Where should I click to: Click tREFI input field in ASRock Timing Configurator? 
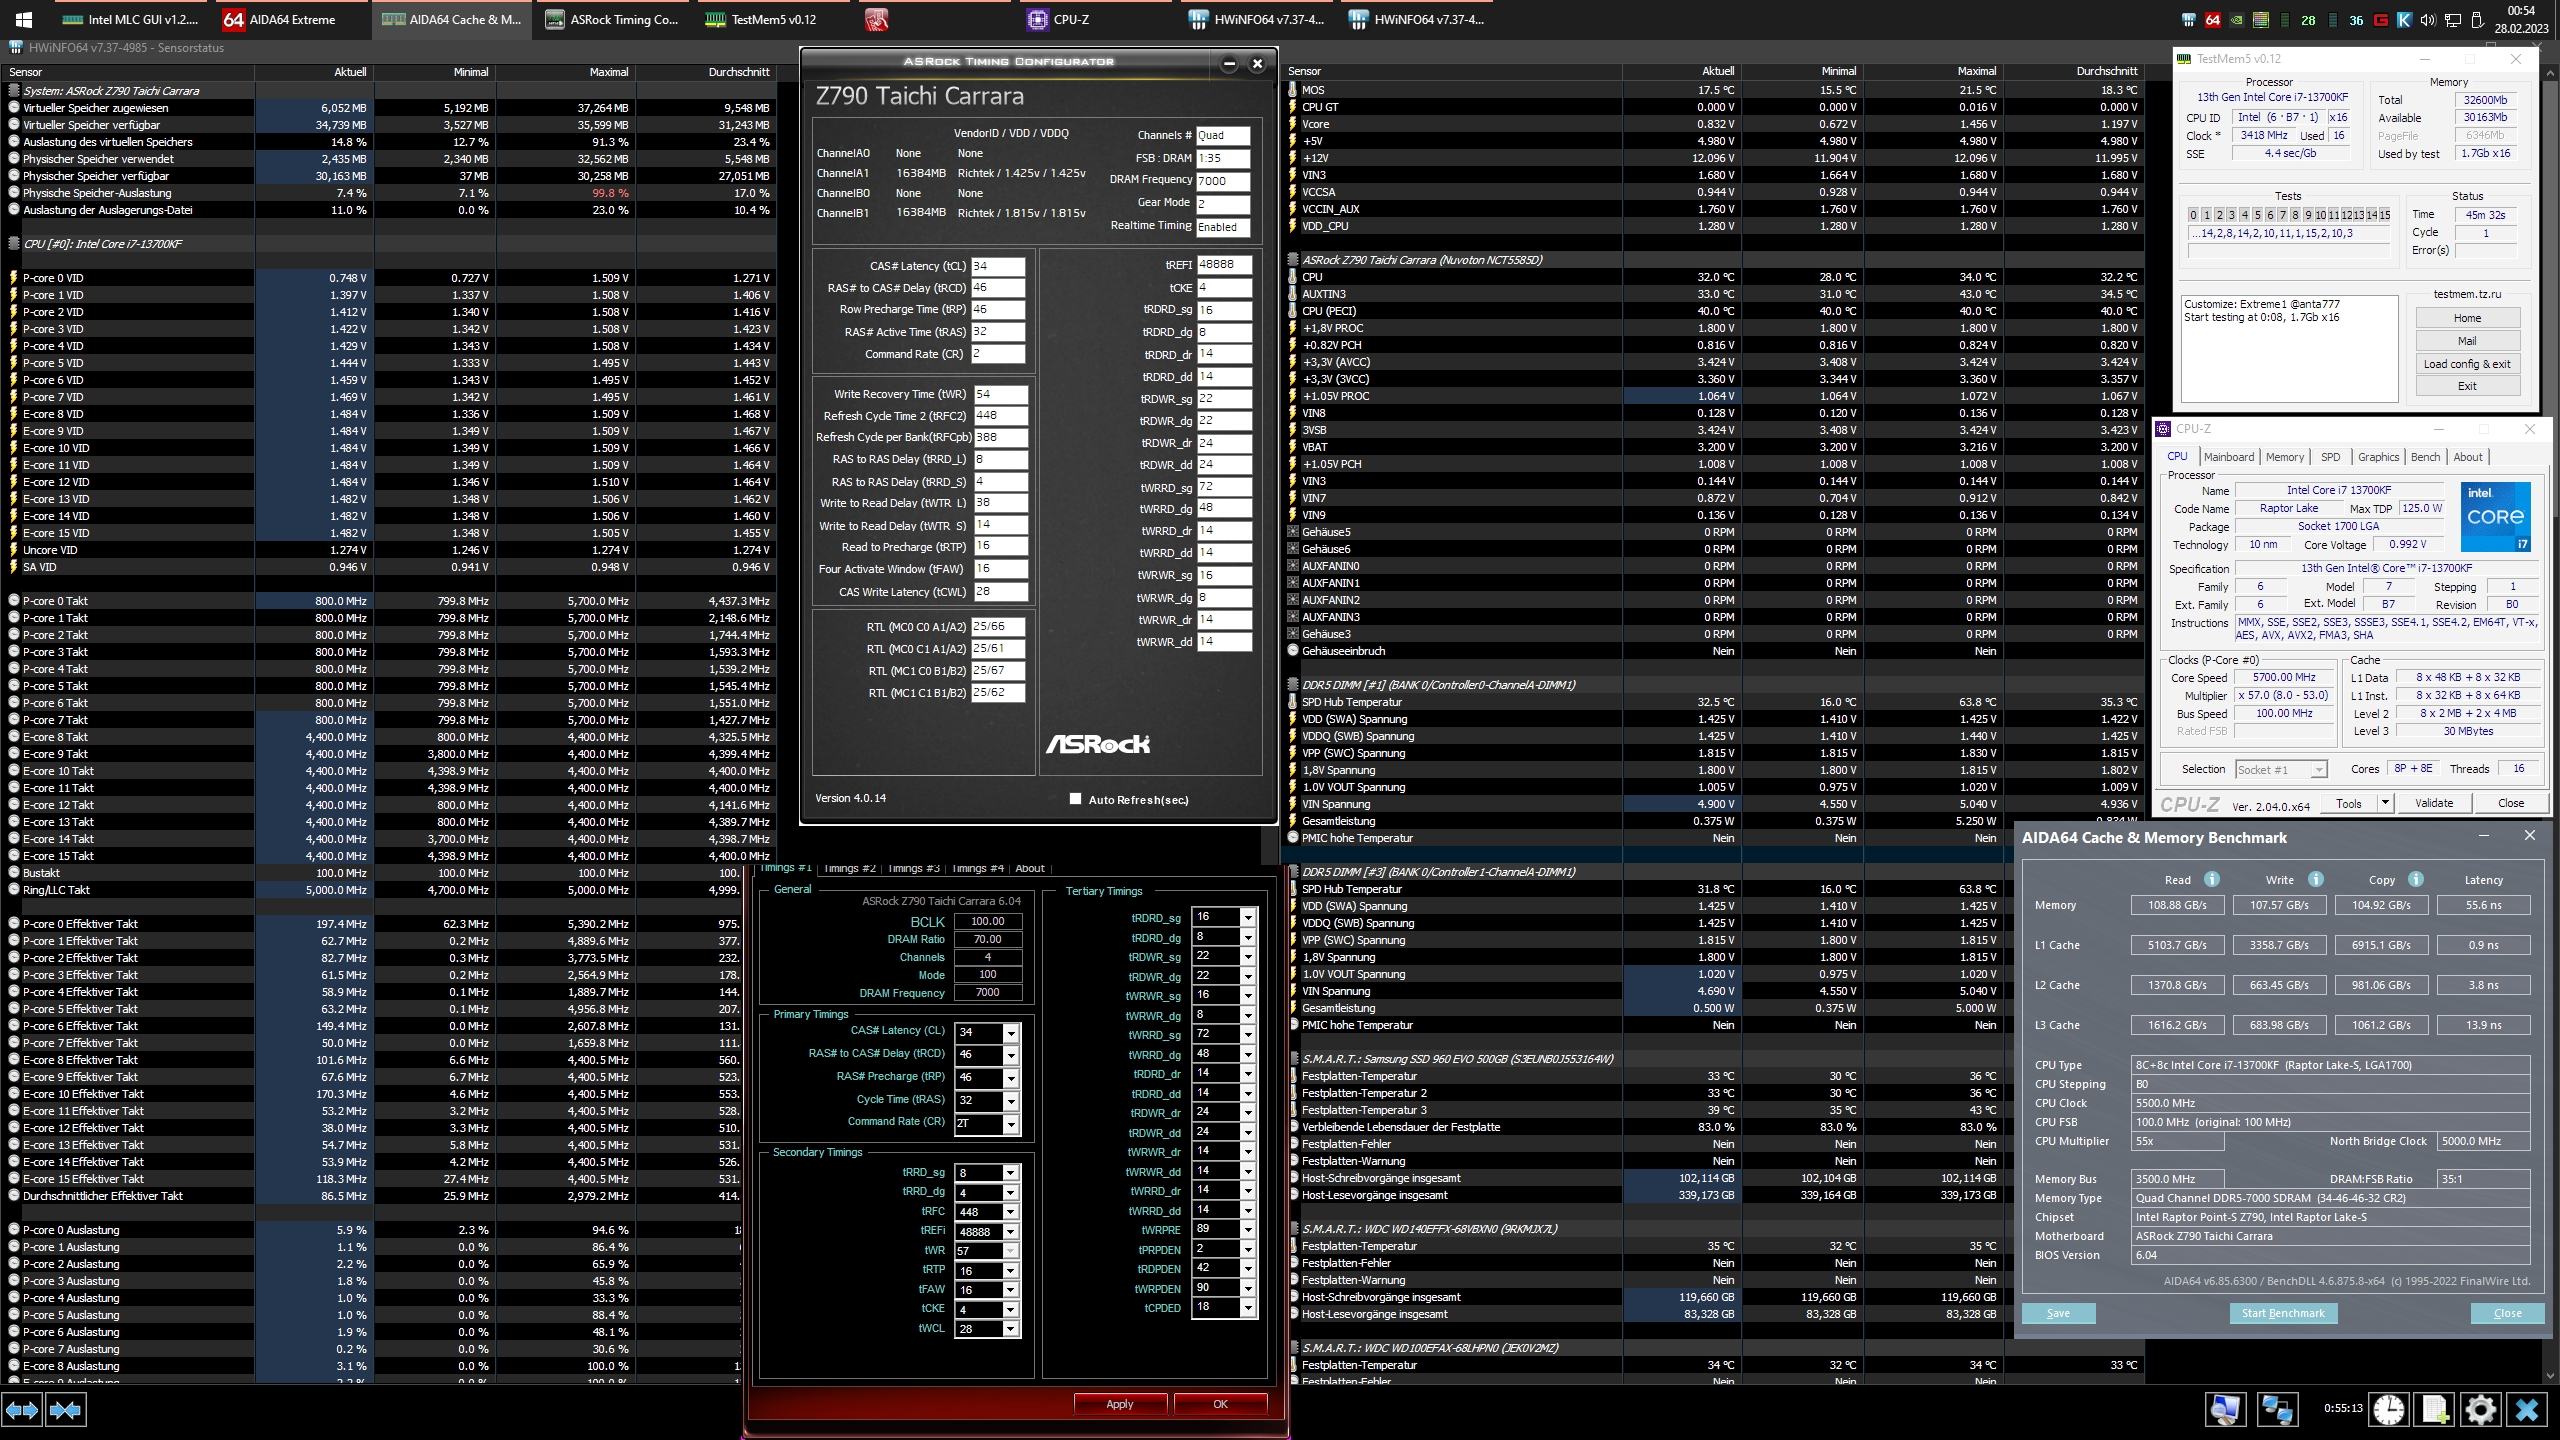[x=1223, y=265]
